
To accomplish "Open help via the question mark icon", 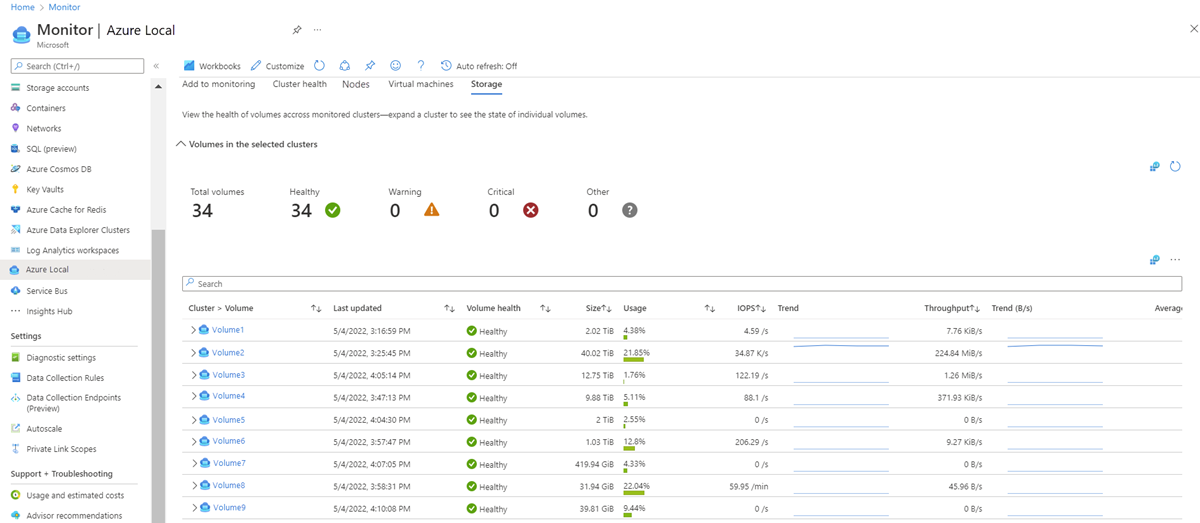I will coord(421,66).
